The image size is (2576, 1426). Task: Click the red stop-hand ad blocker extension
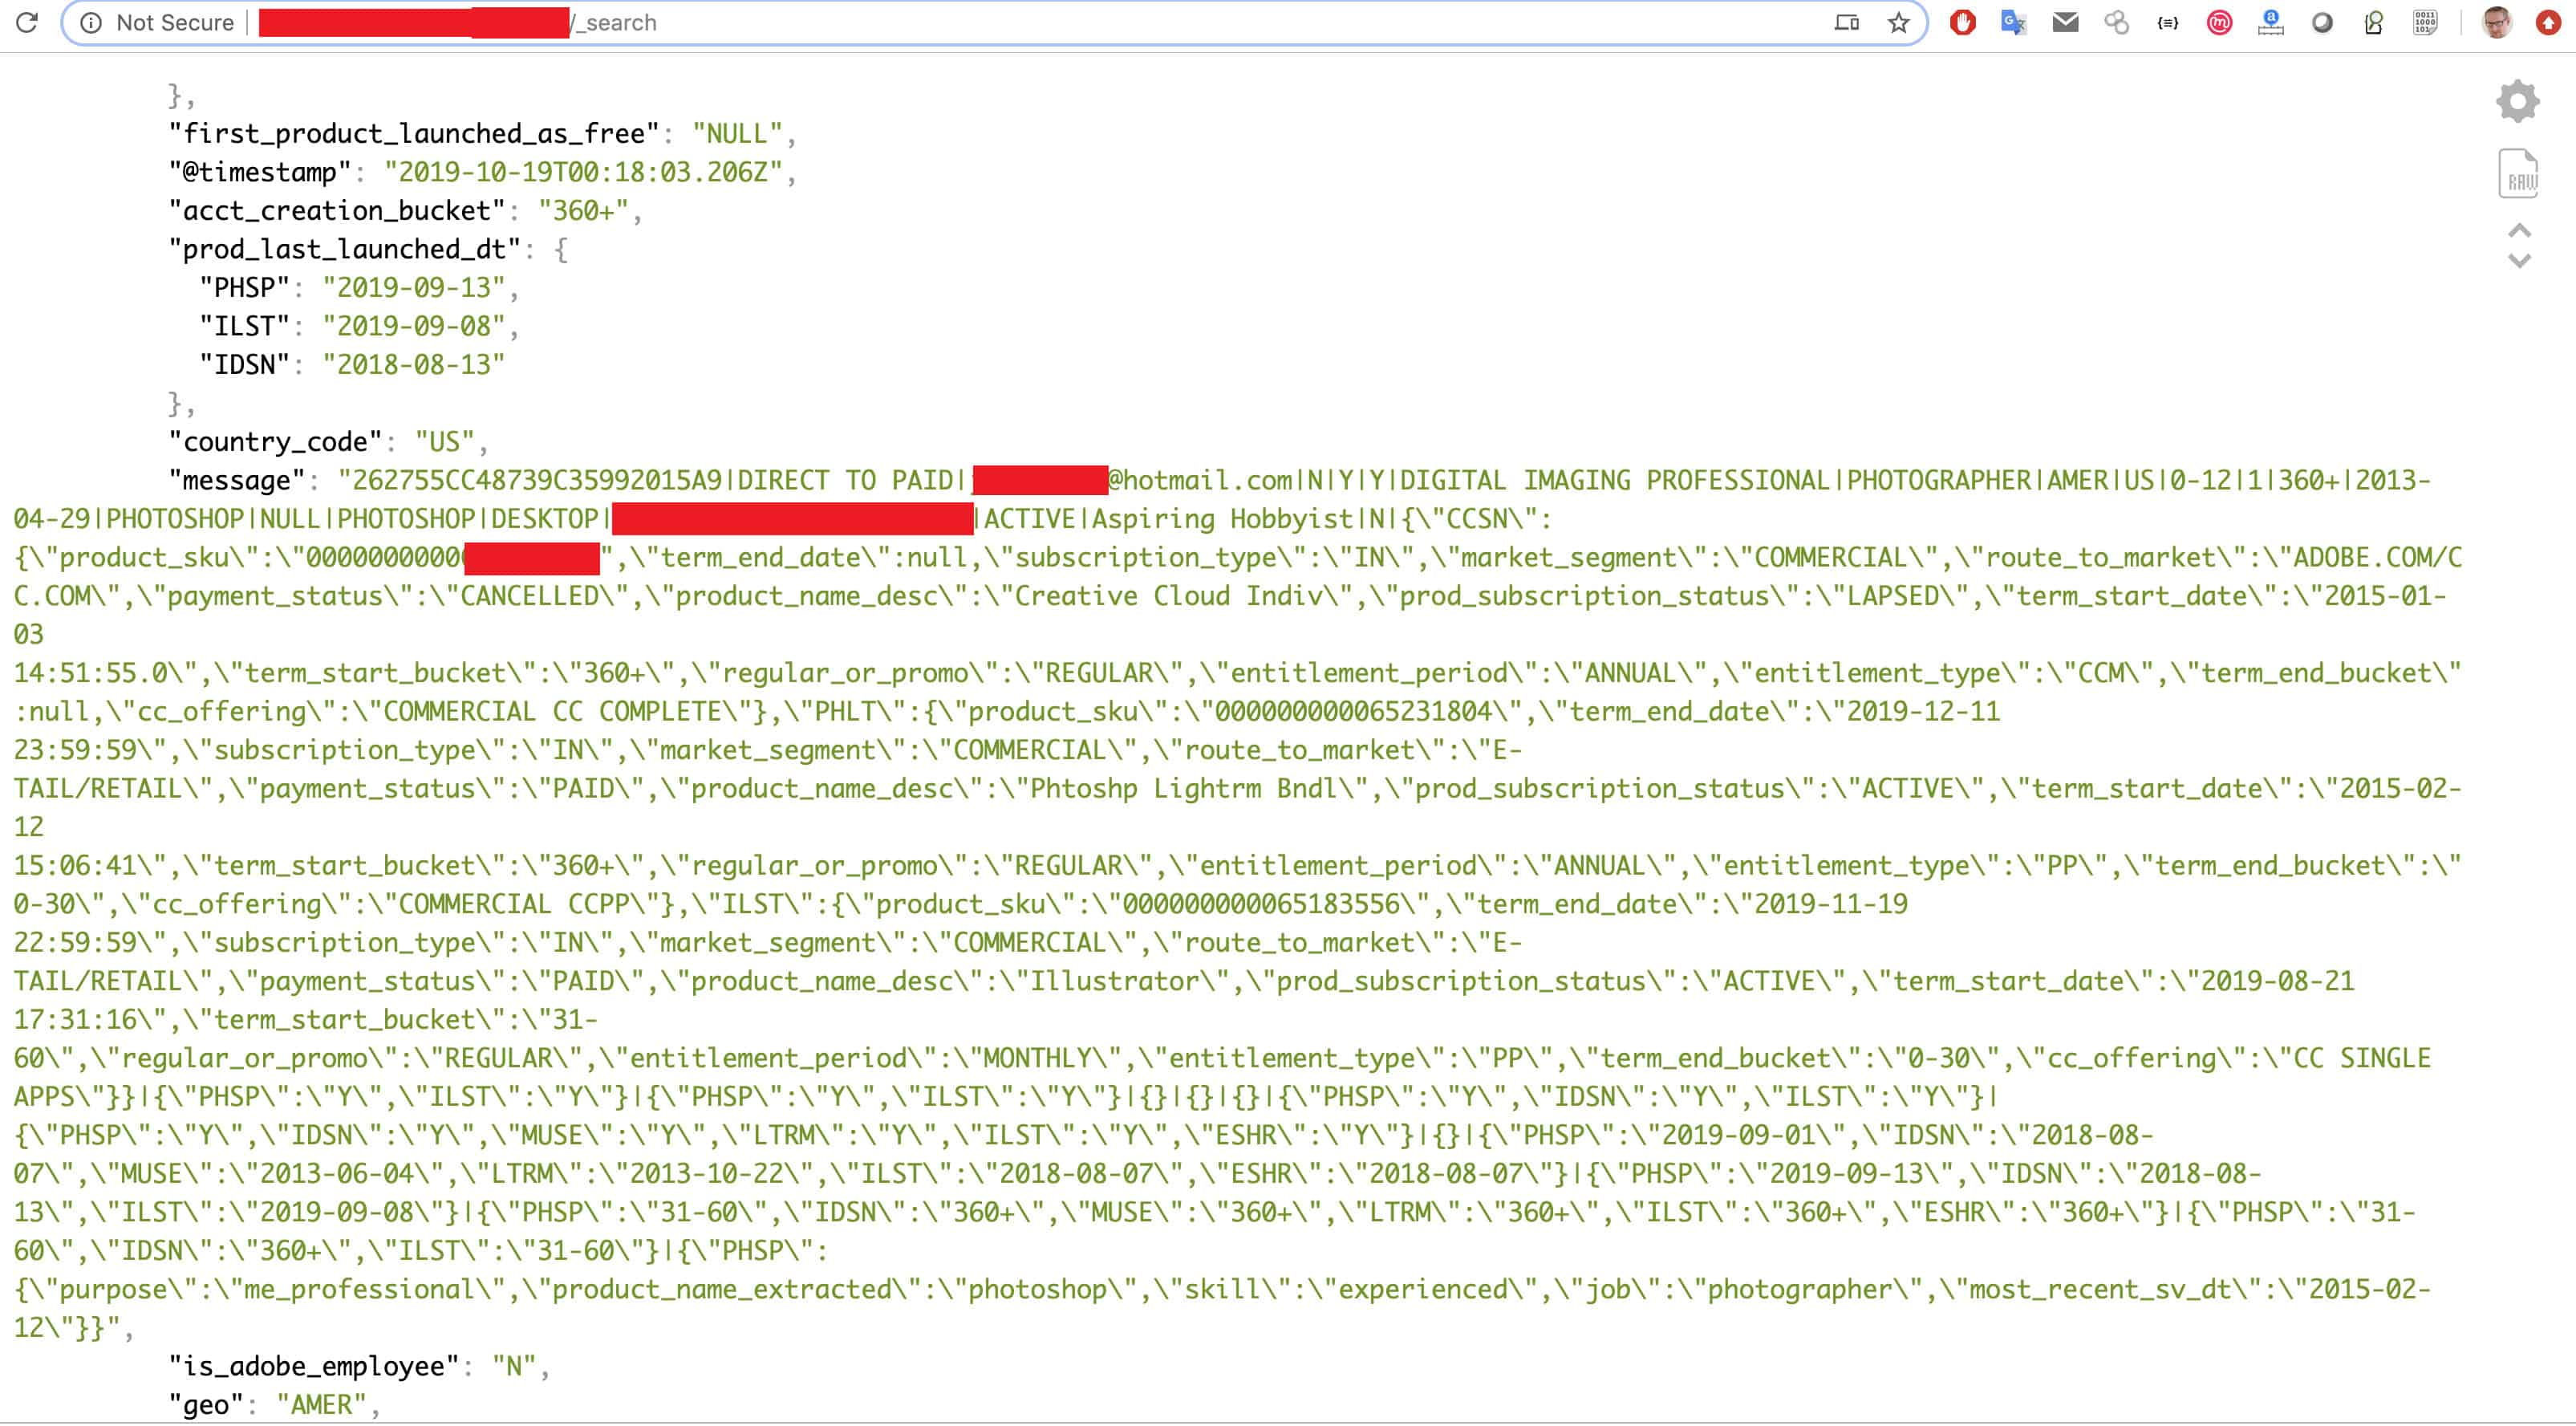(x=1962, y=22)
